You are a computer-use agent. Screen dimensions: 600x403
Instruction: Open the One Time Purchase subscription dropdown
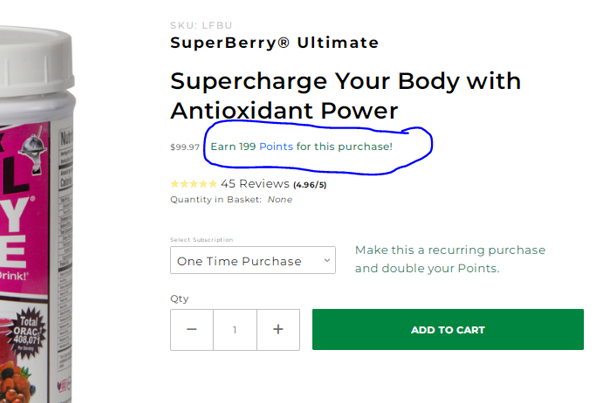coord(253,260)
